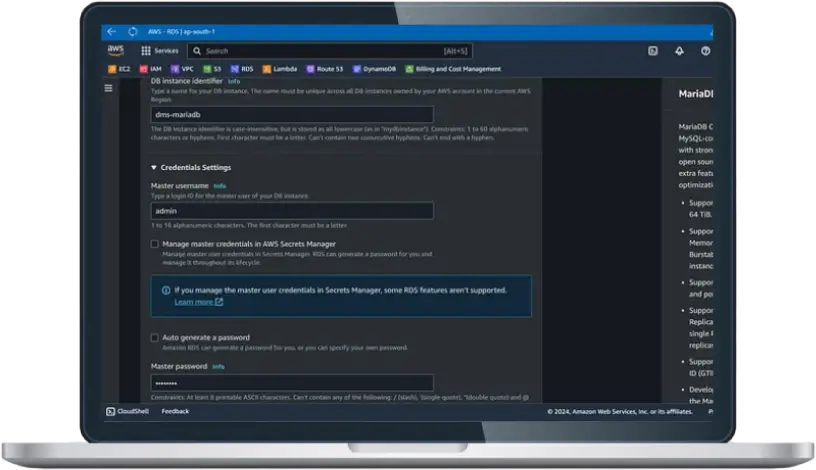816x470 pixels.
Task: Click the AWS logo home icon
Action: point(116,50)
